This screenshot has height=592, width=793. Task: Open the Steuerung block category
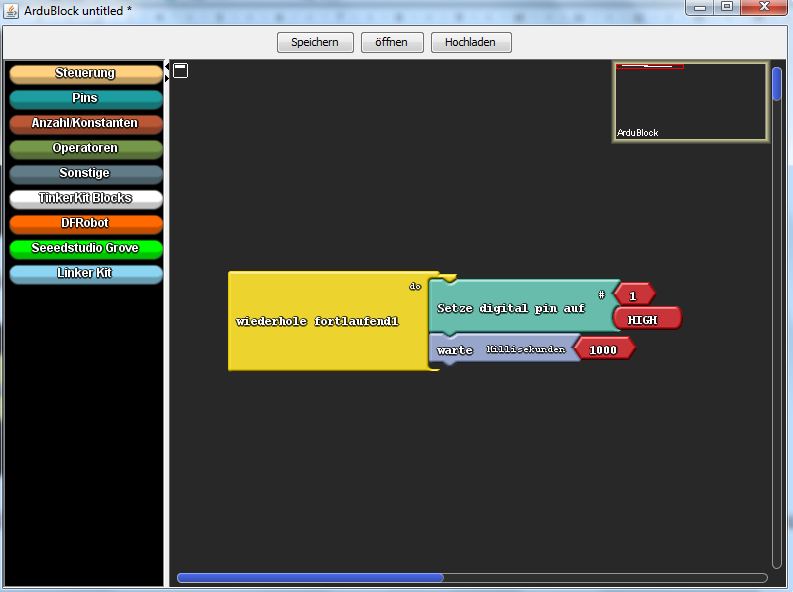[85, 73]
